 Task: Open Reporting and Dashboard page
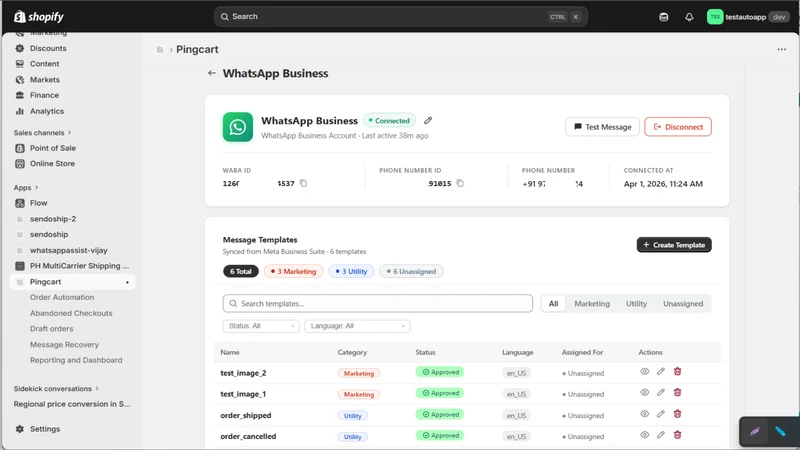(76, 360)
